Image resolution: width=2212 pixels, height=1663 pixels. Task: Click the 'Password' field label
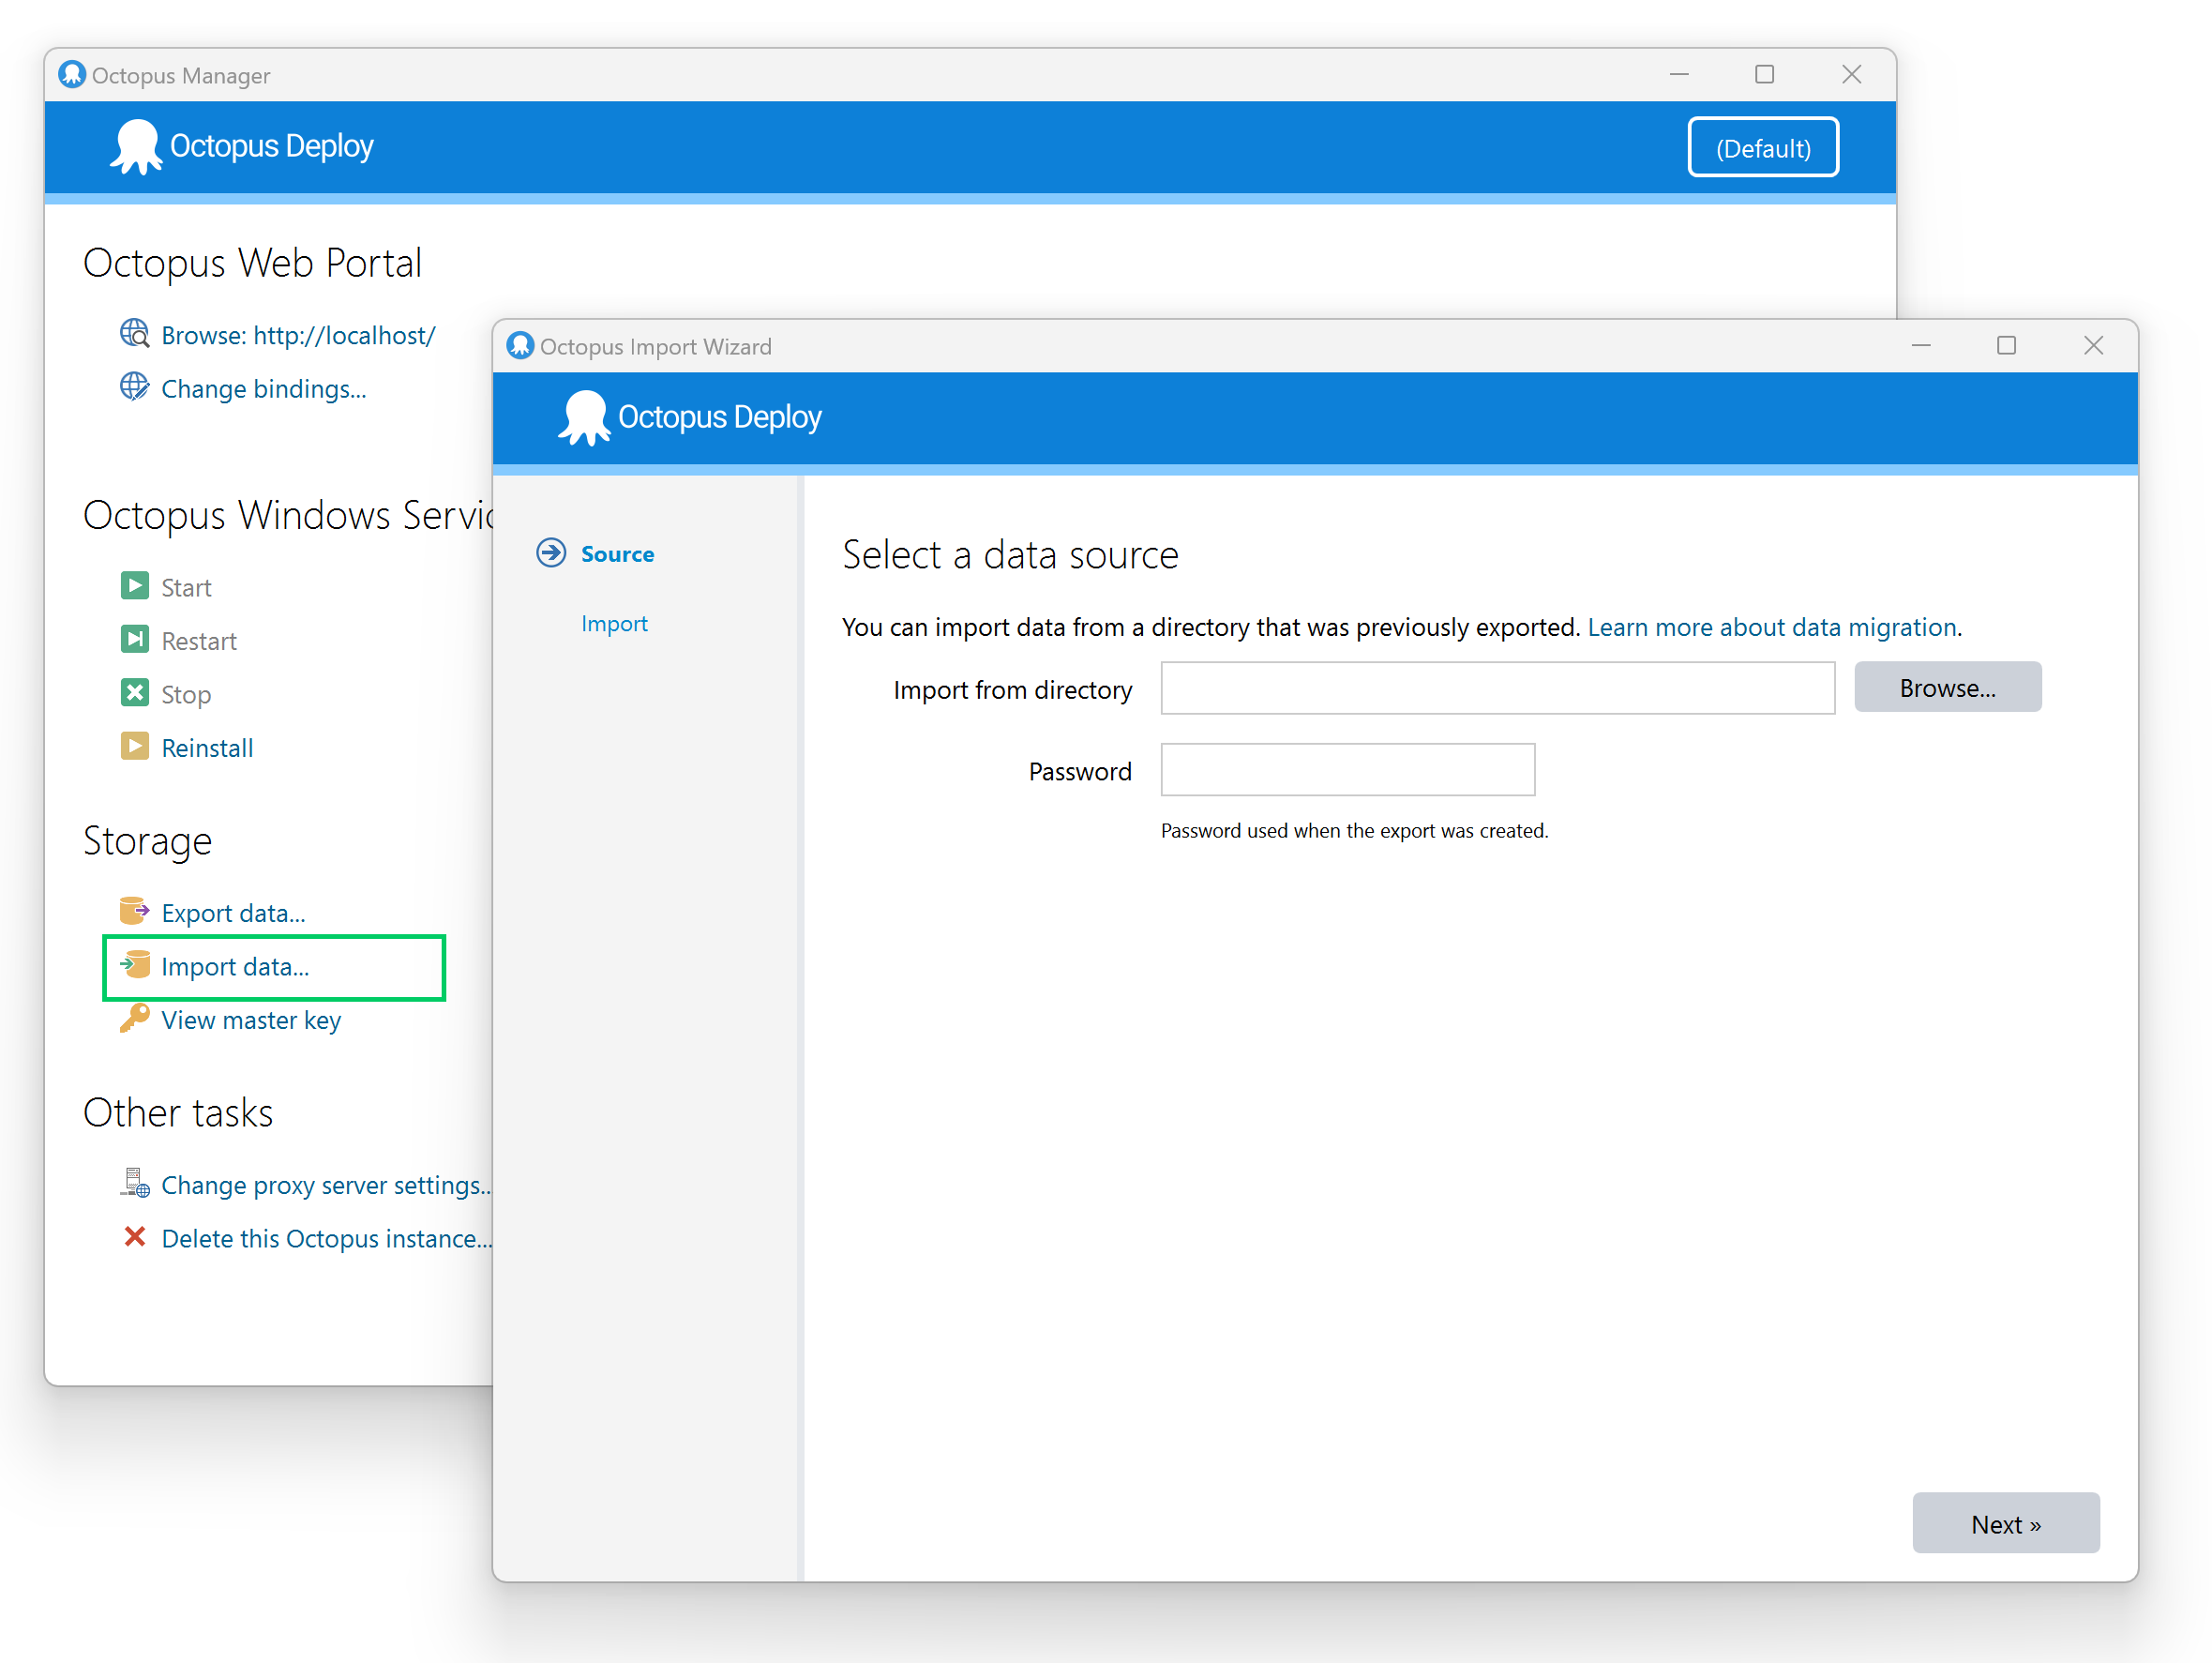click(1080, 771)
